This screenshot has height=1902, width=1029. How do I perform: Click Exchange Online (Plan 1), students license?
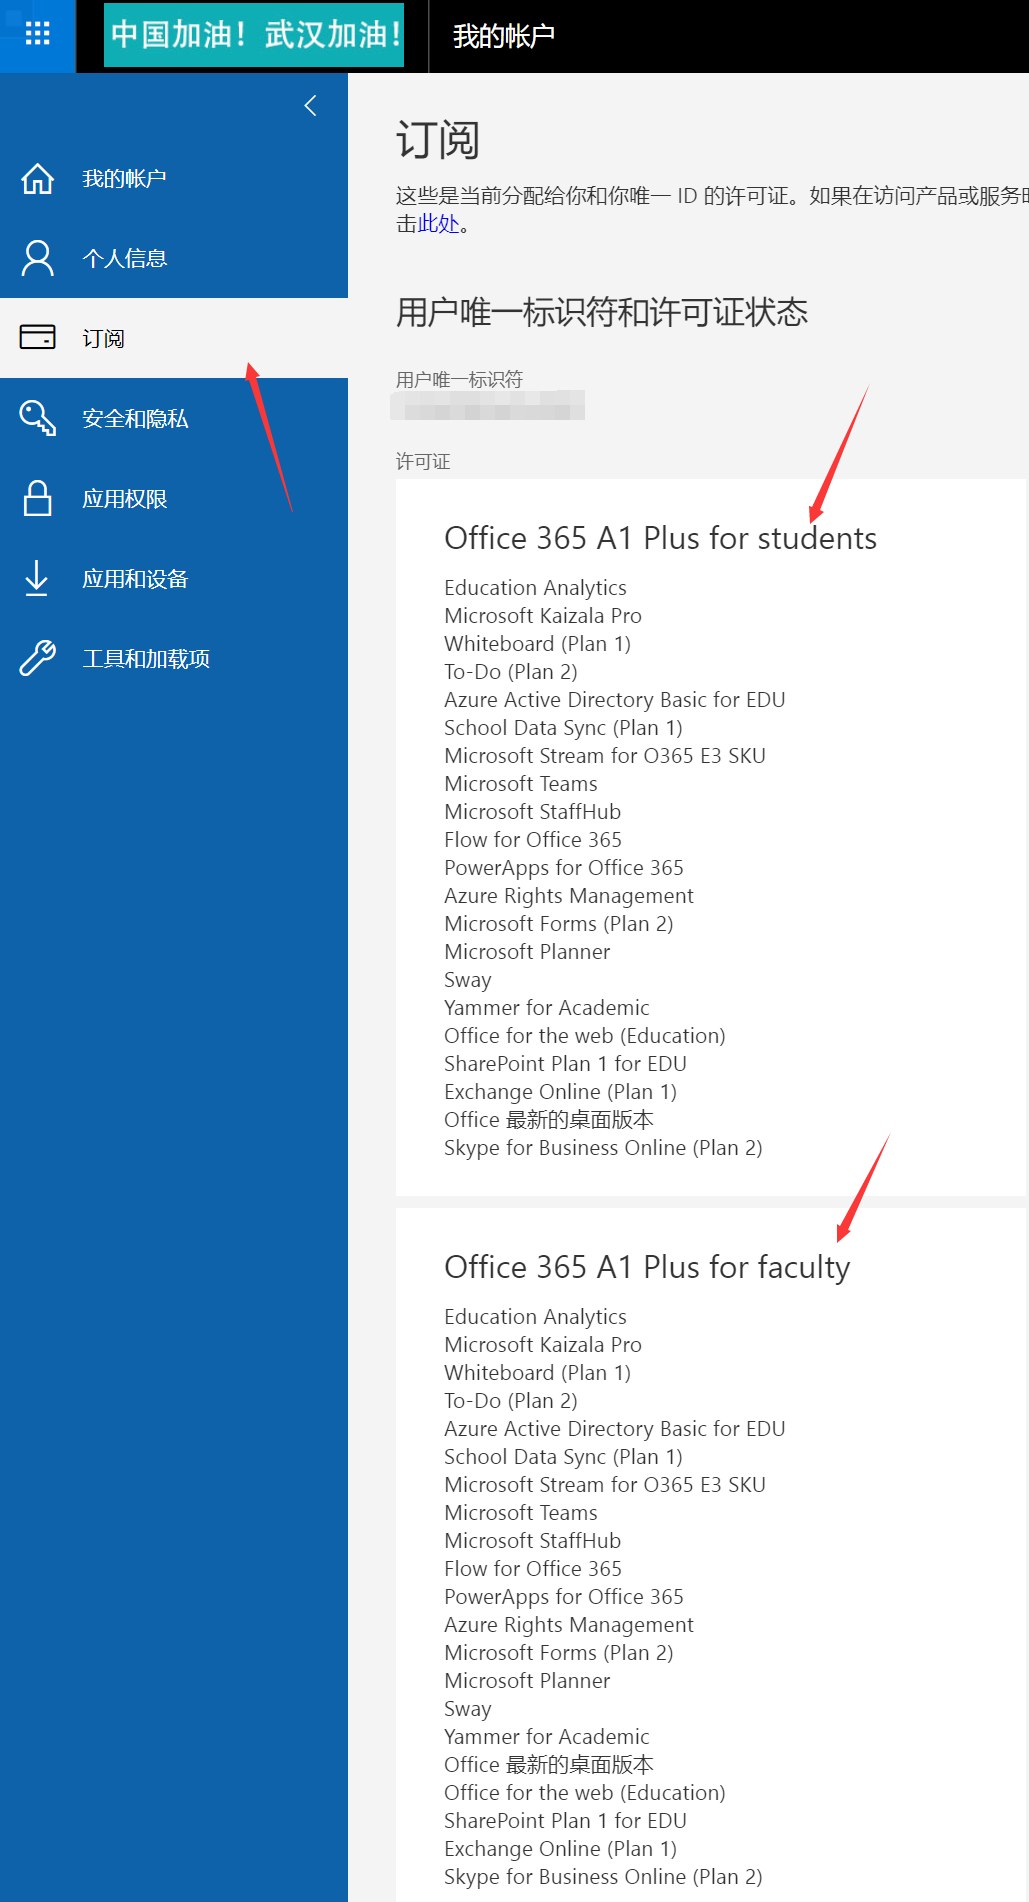[560, 1092]
